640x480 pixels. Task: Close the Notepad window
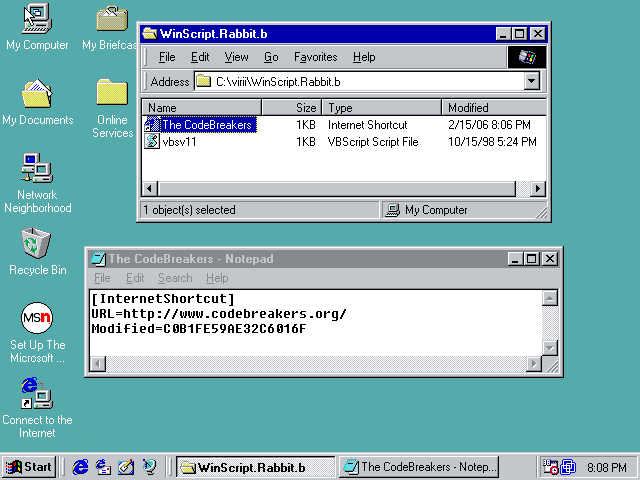[550, 259]
